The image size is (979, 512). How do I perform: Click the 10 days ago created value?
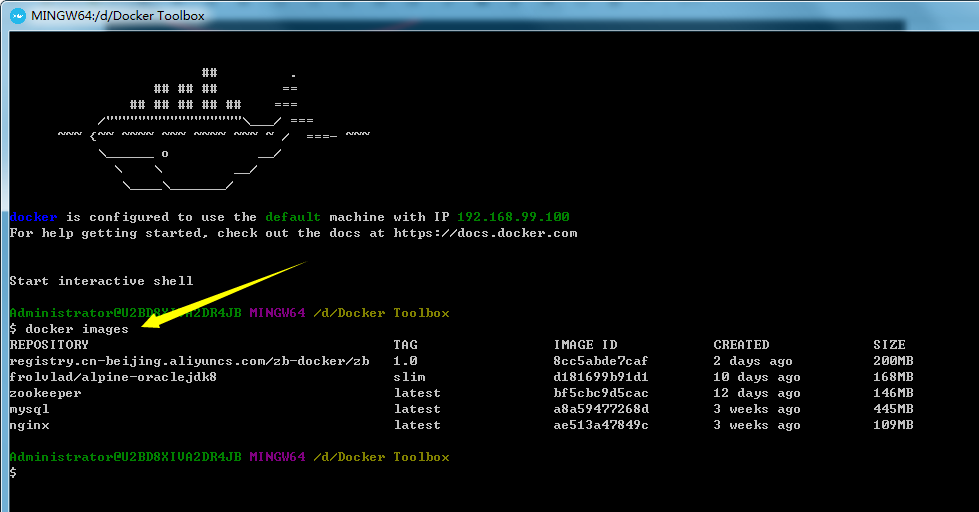[757, 377]
